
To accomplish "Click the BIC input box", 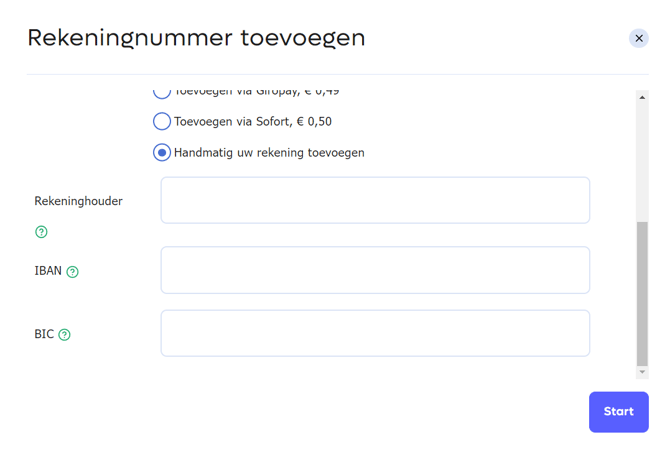I will click(375, 333).
